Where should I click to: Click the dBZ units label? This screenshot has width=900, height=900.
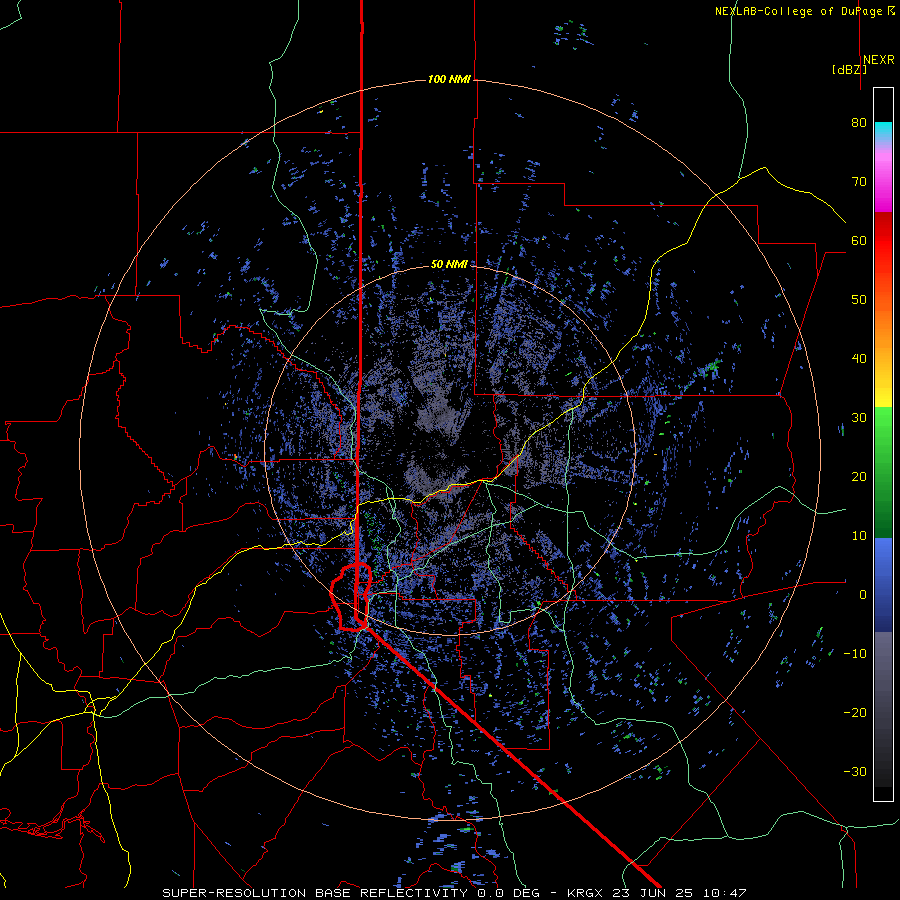[x=849, y=70]
